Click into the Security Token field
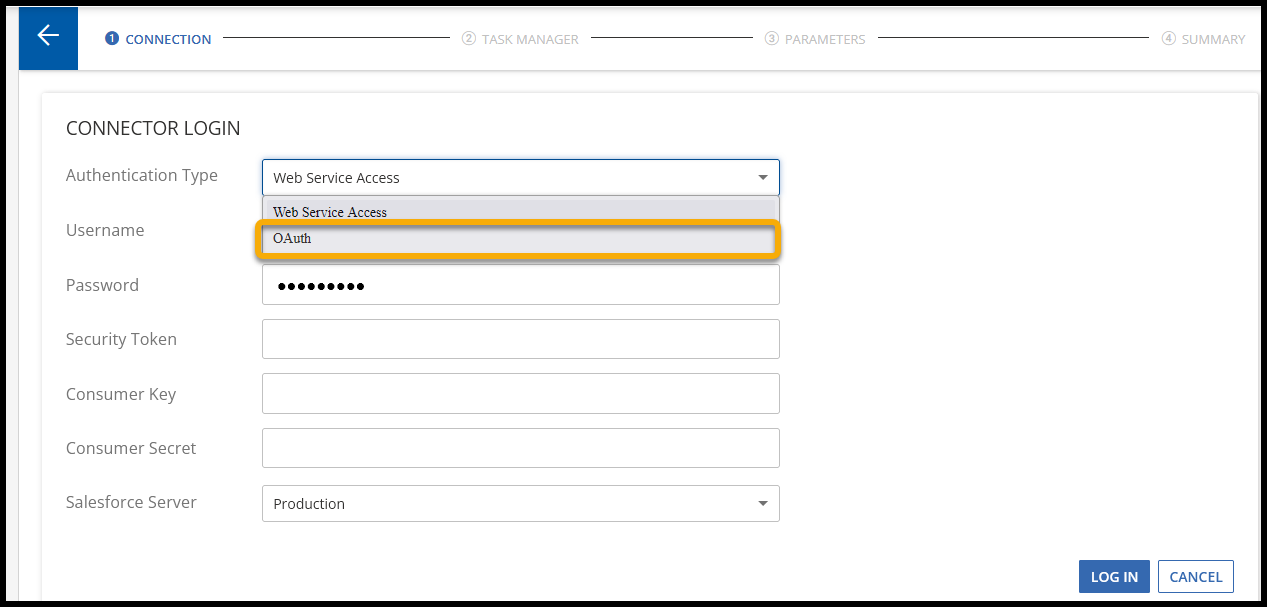The image size is (1267, 607). point(520,339)
